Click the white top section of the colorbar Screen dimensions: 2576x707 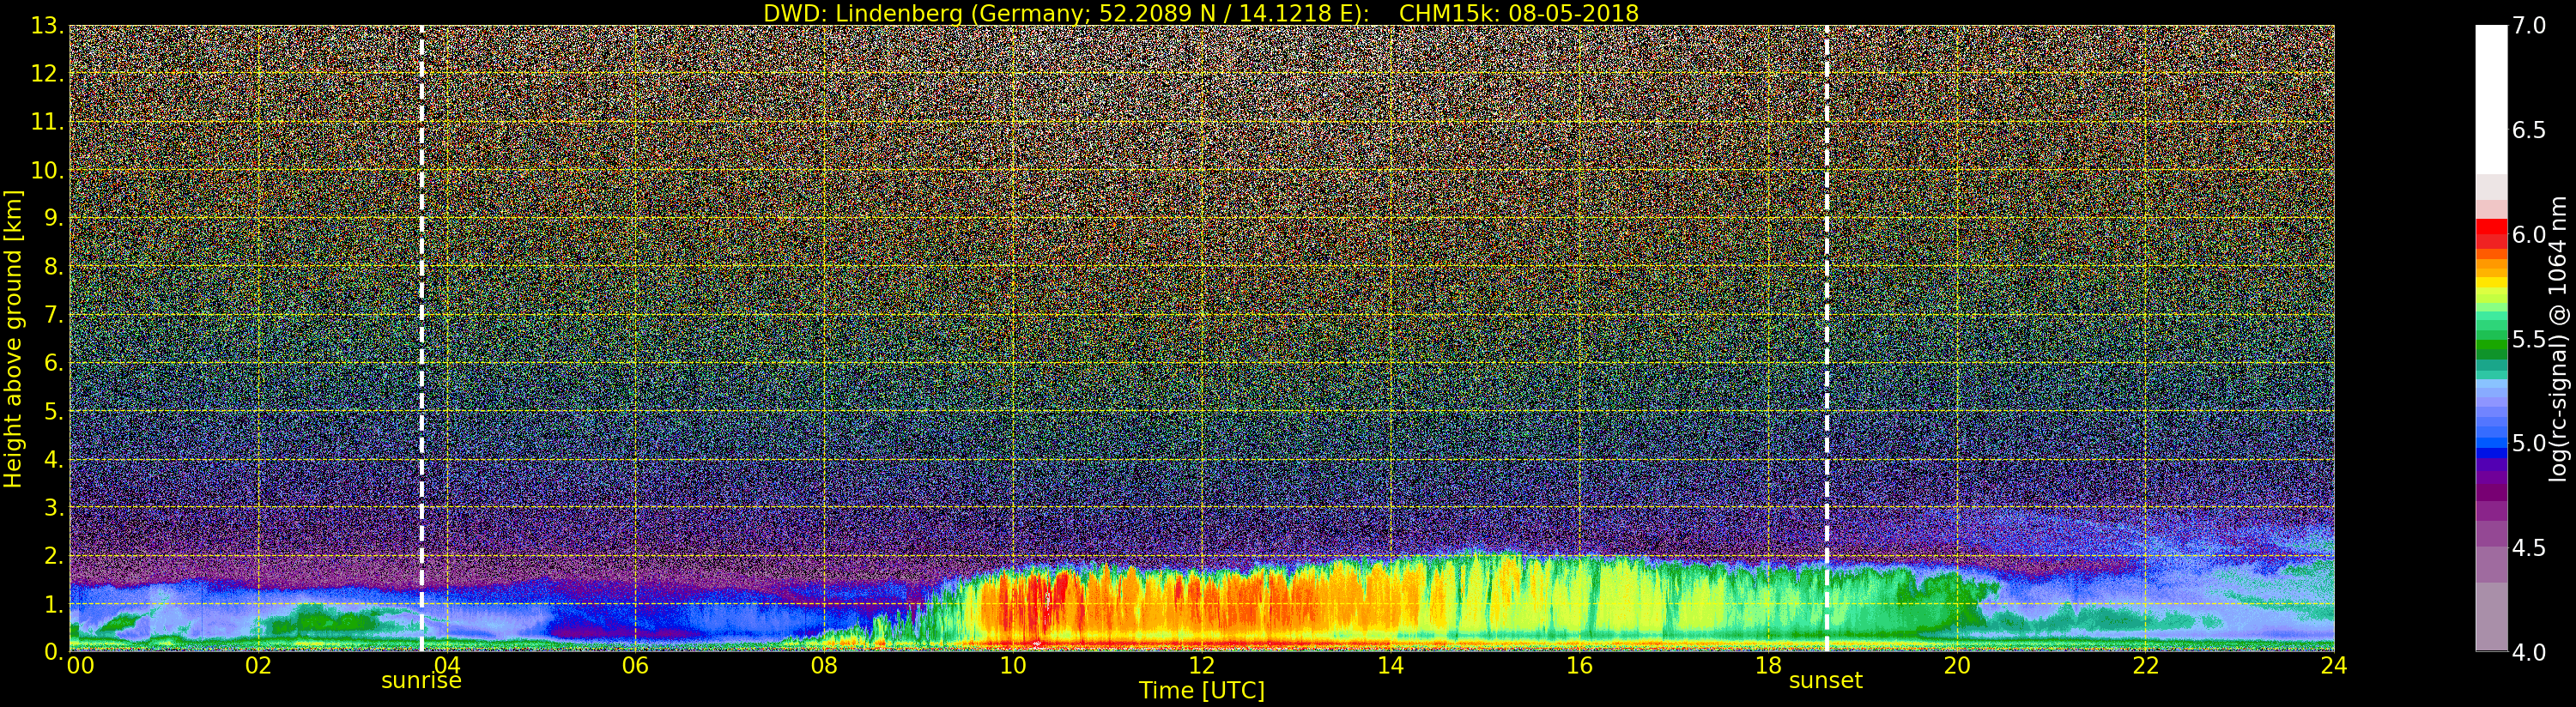pyautogui.click(x=2491, y=100)
